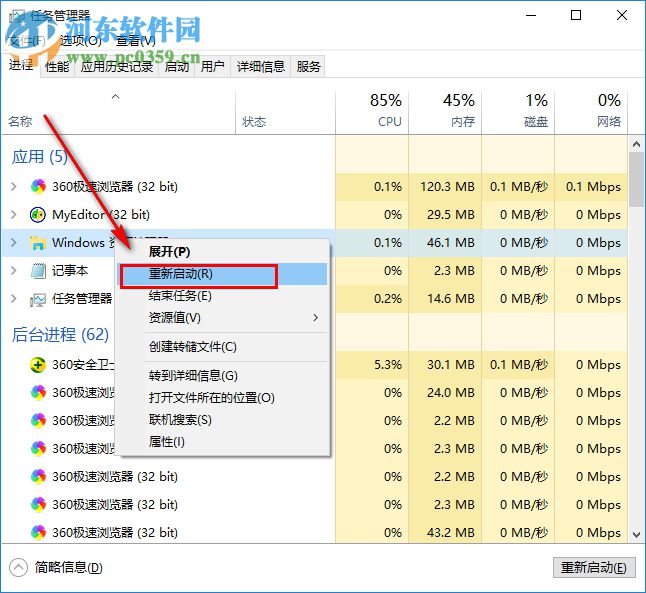
Task: Select 重新启动(R) from the context menu
Action: (222, 274)
